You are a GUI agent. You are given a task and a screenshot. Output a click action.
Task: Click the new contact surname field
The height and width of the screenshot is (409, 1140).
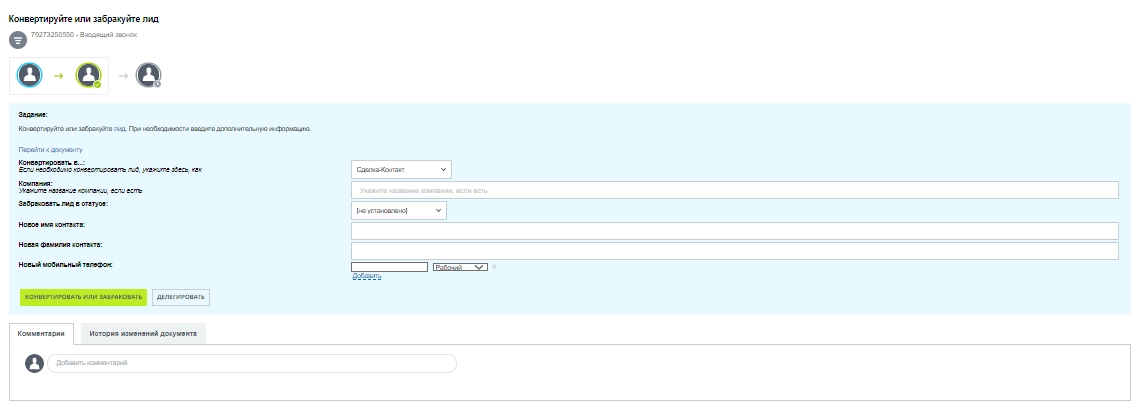(734, 251)
